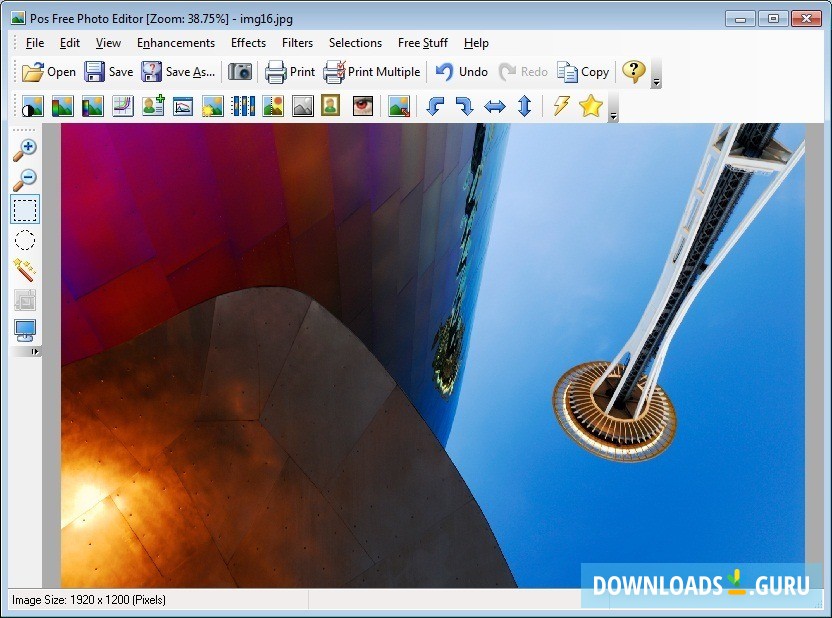Viewport: 832px width, 618px height.
Task: Rotate image left with the curved arrow
Action: pos(435,106)
